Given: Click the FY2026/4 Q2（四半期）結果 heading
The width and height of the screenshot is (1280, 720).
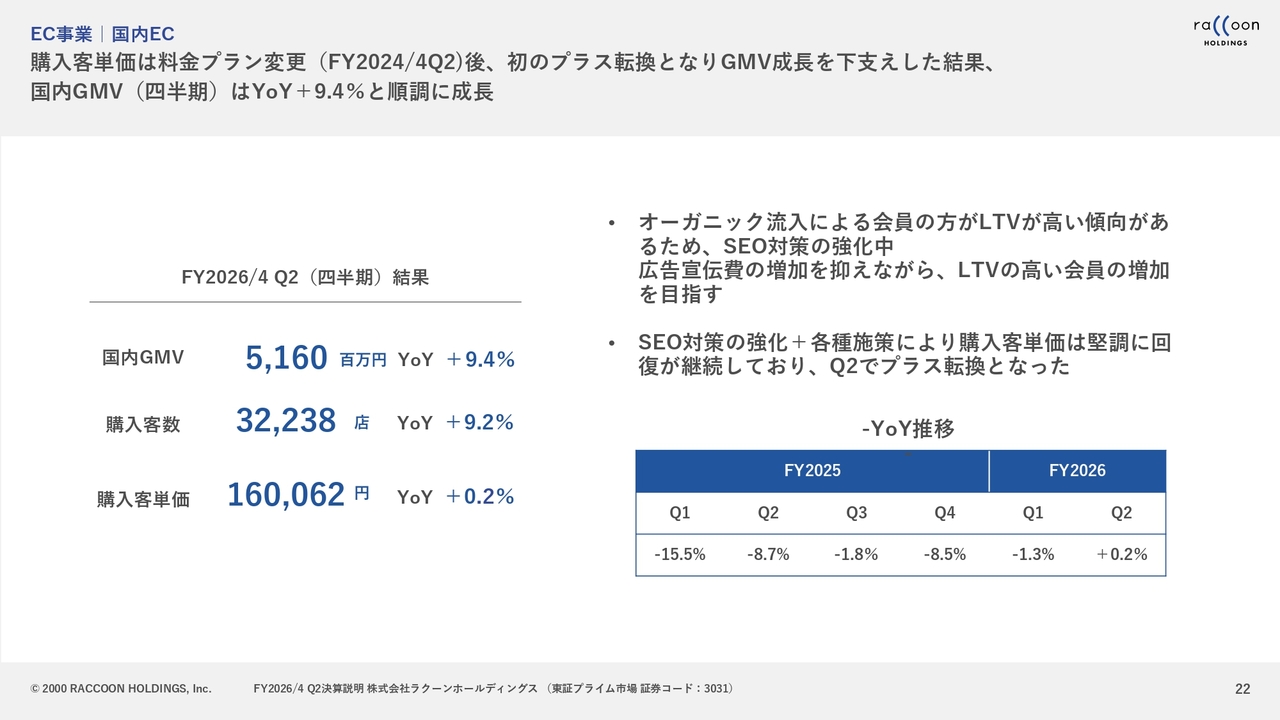Looking at the screenshot, I should (305, 277).
